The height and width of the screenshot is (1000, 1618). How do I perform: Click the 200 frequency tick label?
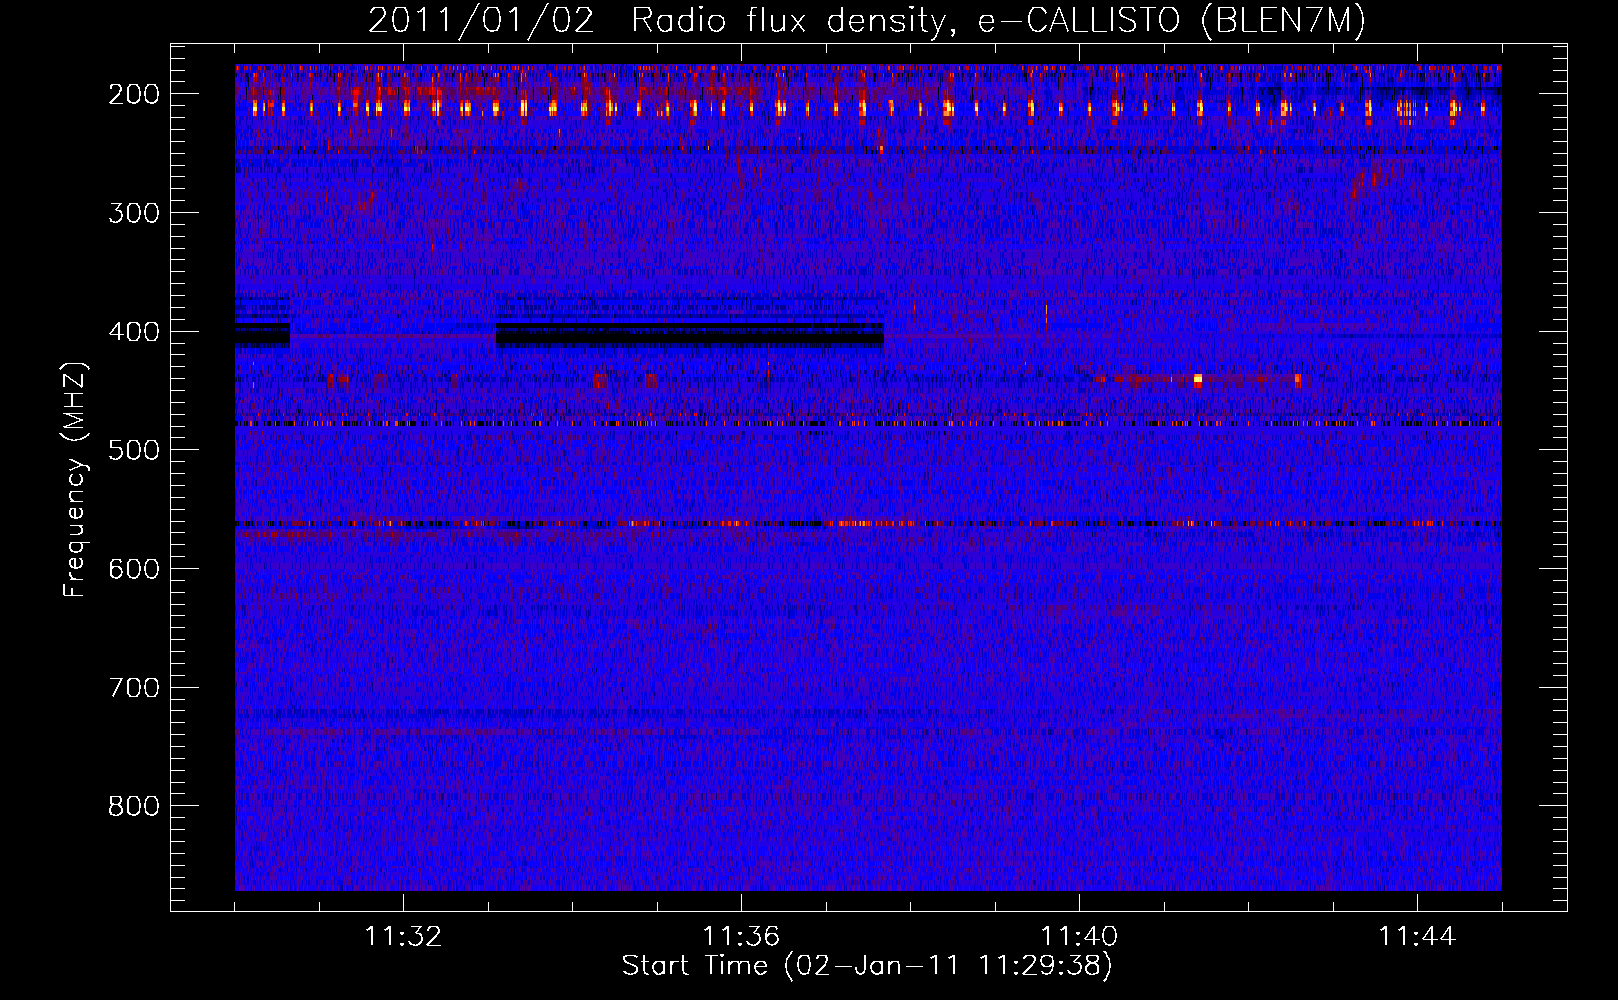click(x=133, y=94)
